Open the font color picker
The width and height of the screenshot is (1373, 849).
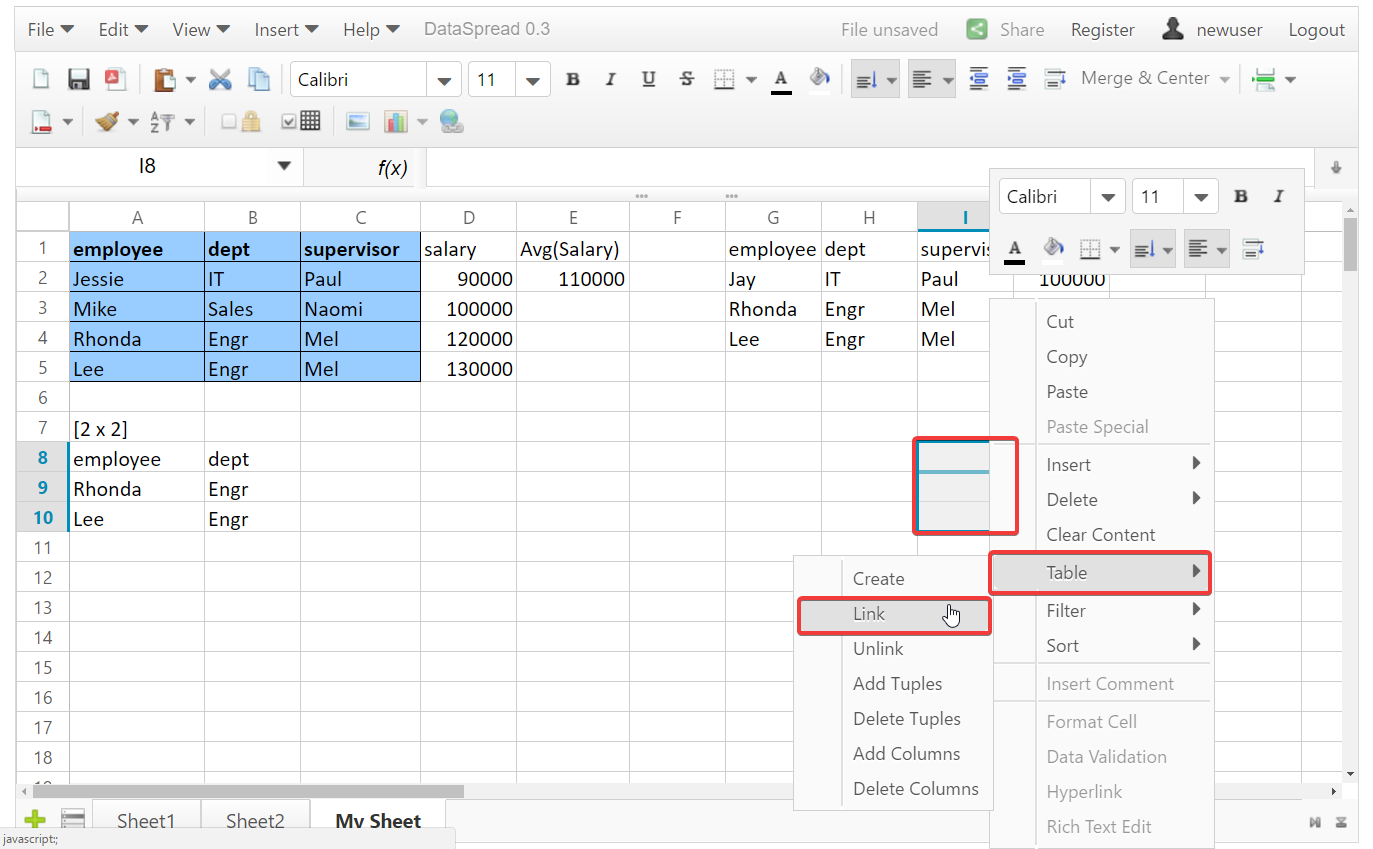(x=781, y=78)
